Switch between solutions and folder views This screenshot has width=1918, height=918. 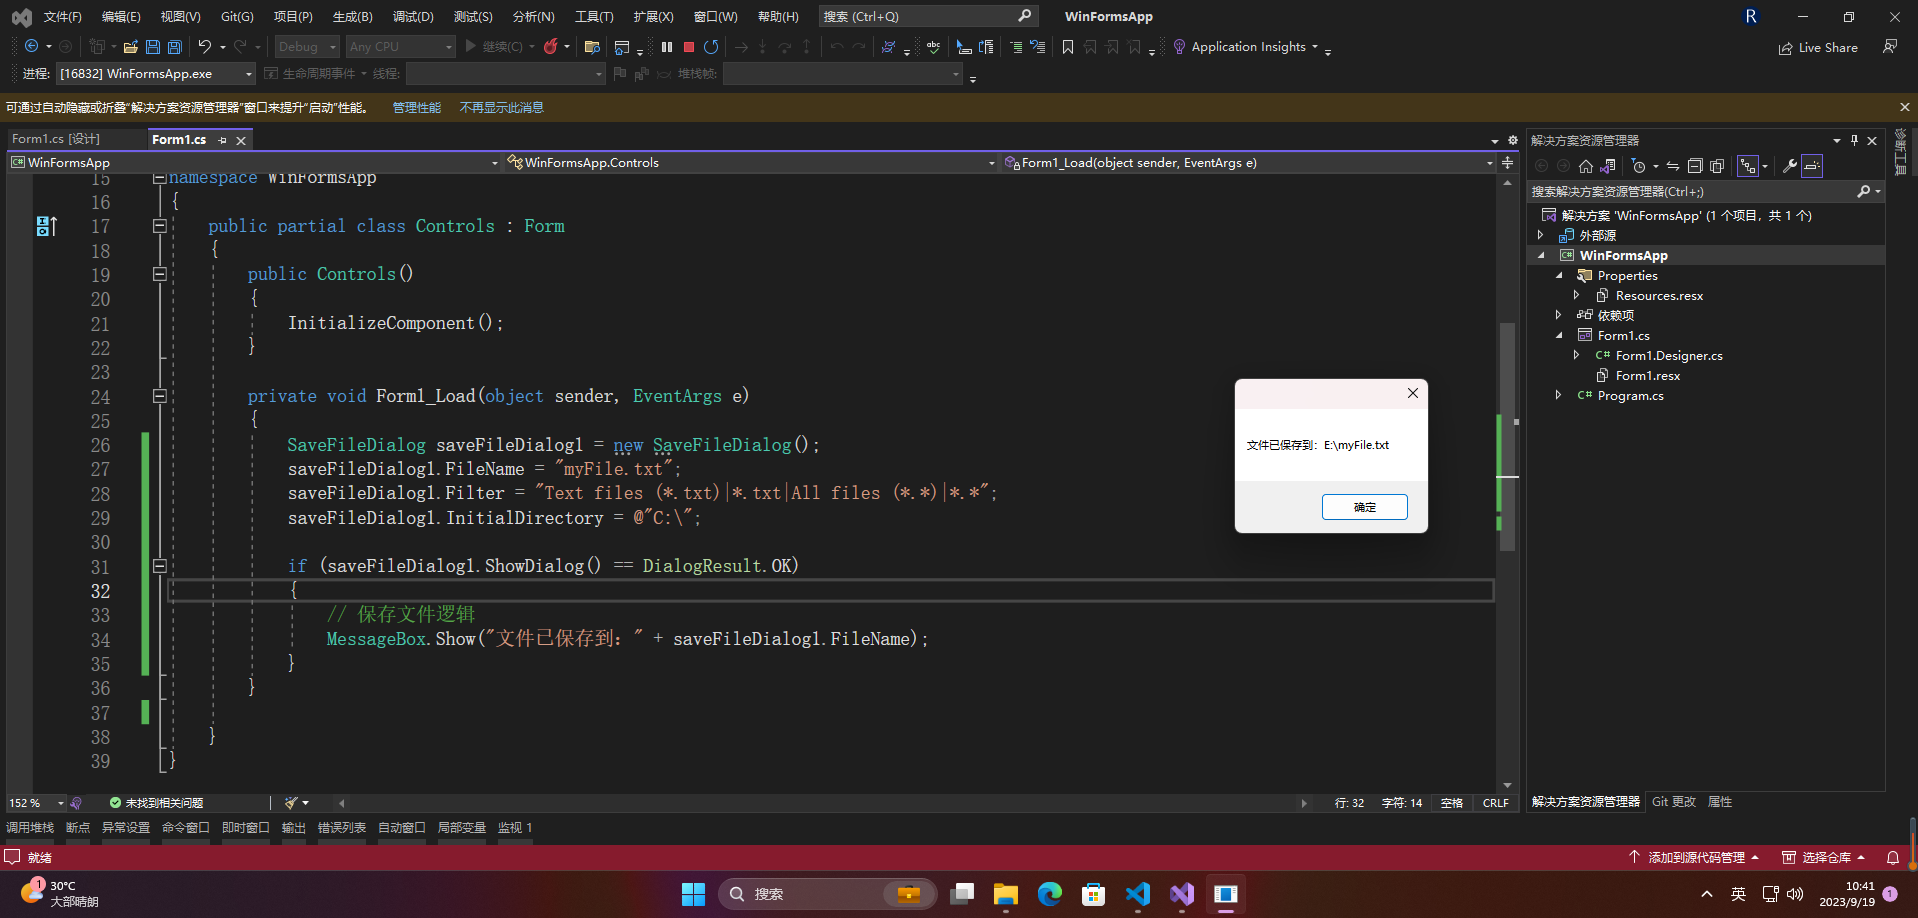coord(1608,166)
